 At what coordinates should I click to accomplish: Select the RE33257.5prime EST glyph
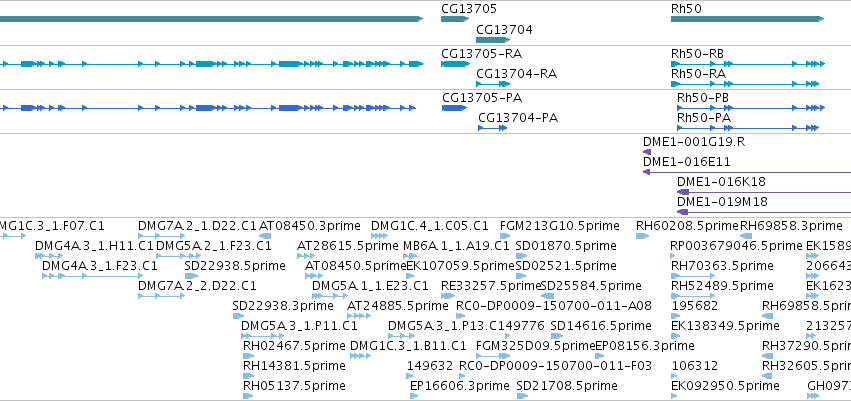448,296
